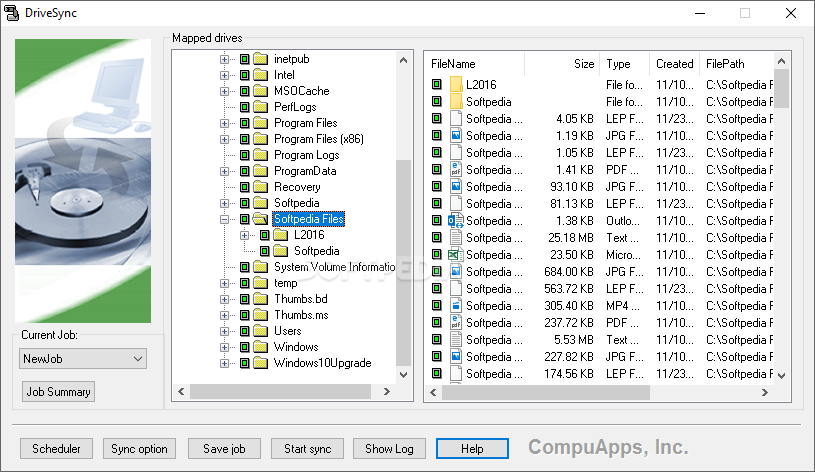
Task: Expand the Windows10Upgrade tree node
Action: click(x=224, y=363)
